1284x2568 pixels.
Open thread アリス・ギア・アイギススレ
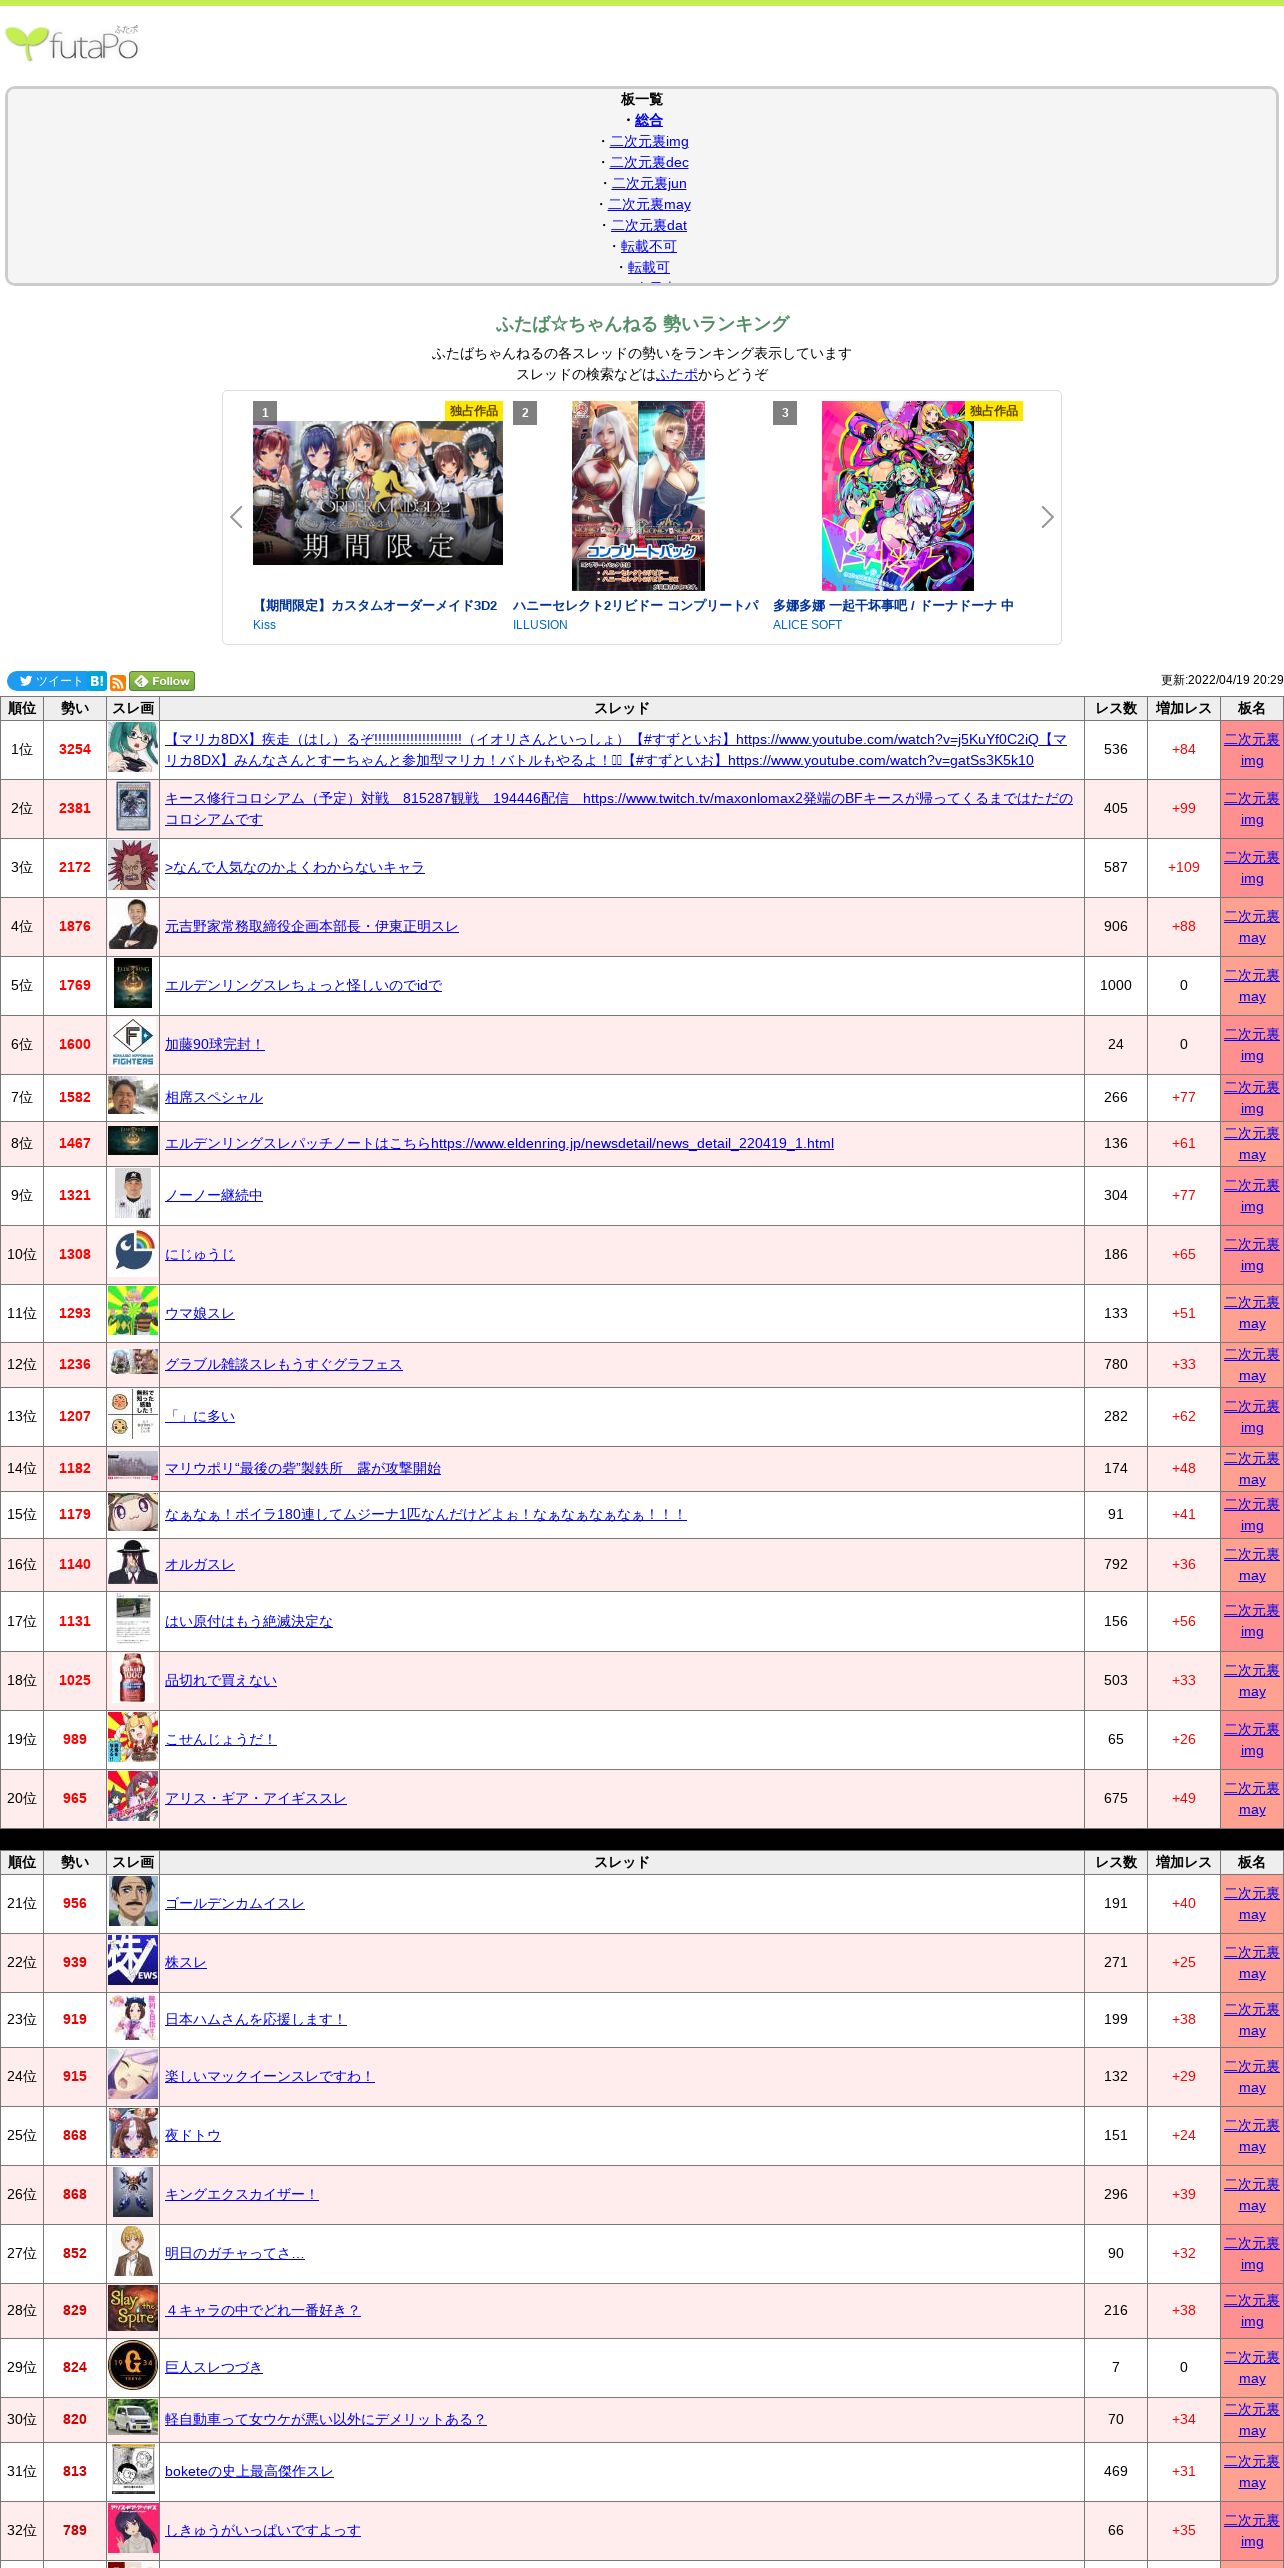[256, 1798]
